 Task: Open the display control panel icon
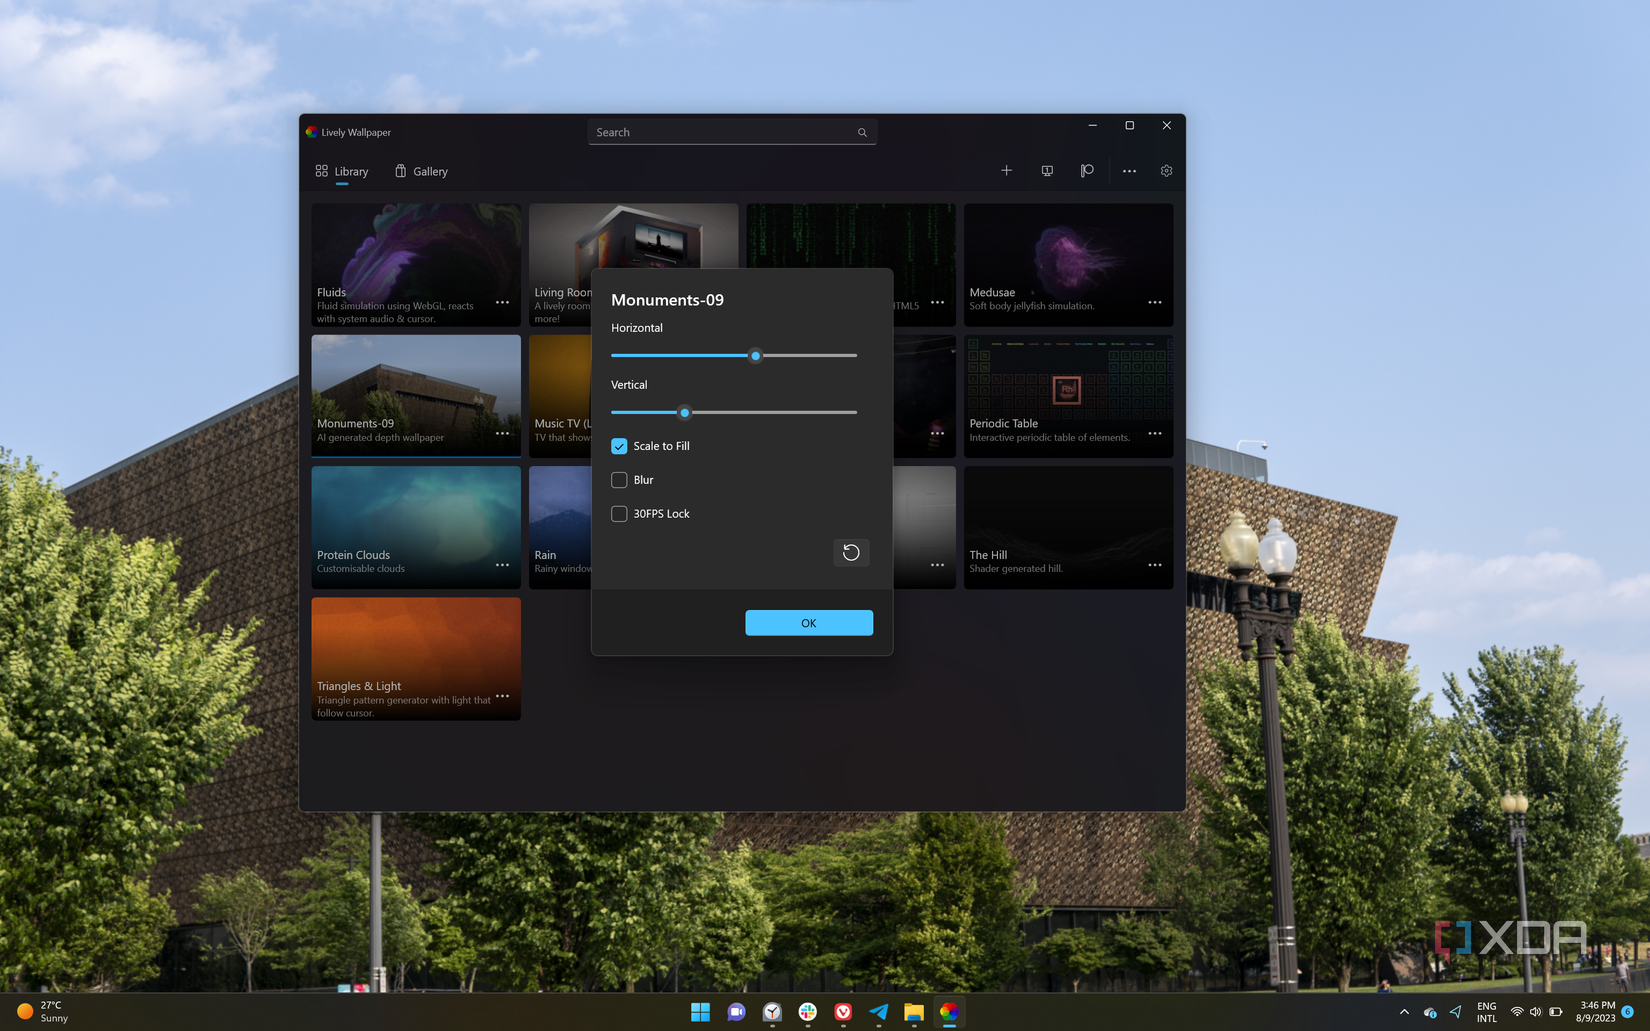point(1047,171)
